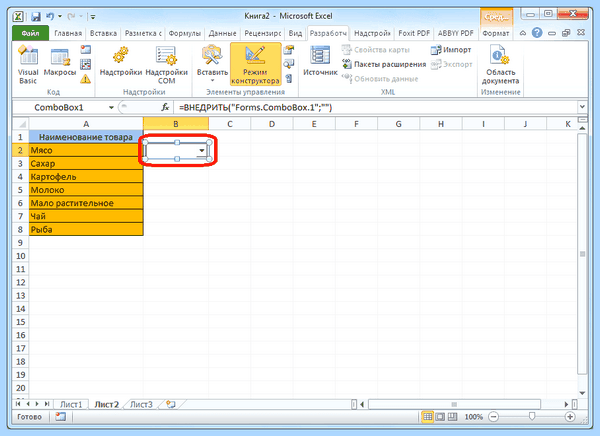Click Пакеты расширения
Viewport: 600px width, 436px height.
(x=384, y=64)
